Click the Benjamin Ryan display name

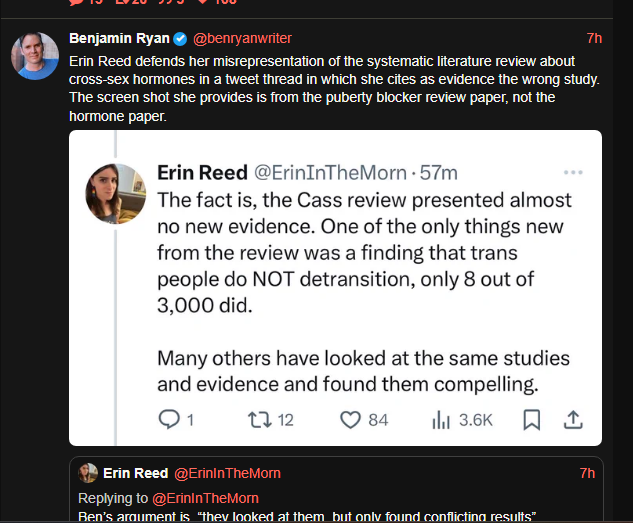(x=119, y=39)
